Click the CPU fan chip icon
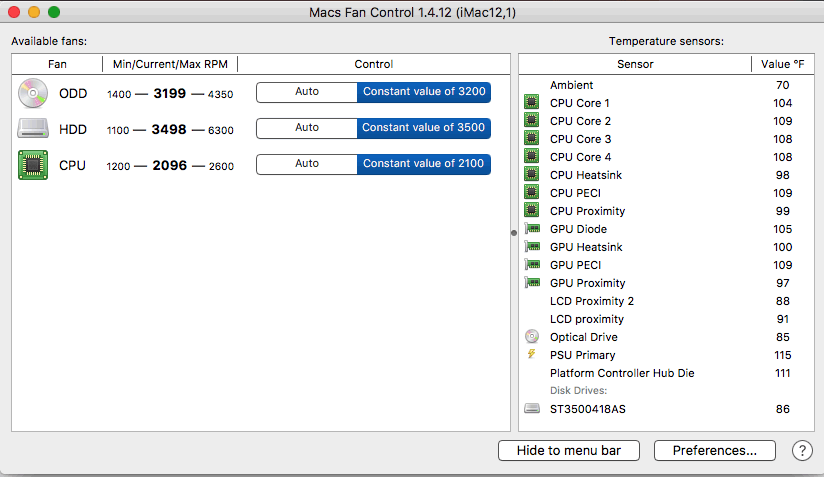Screen dimensions: 824x477 [33, 165]
